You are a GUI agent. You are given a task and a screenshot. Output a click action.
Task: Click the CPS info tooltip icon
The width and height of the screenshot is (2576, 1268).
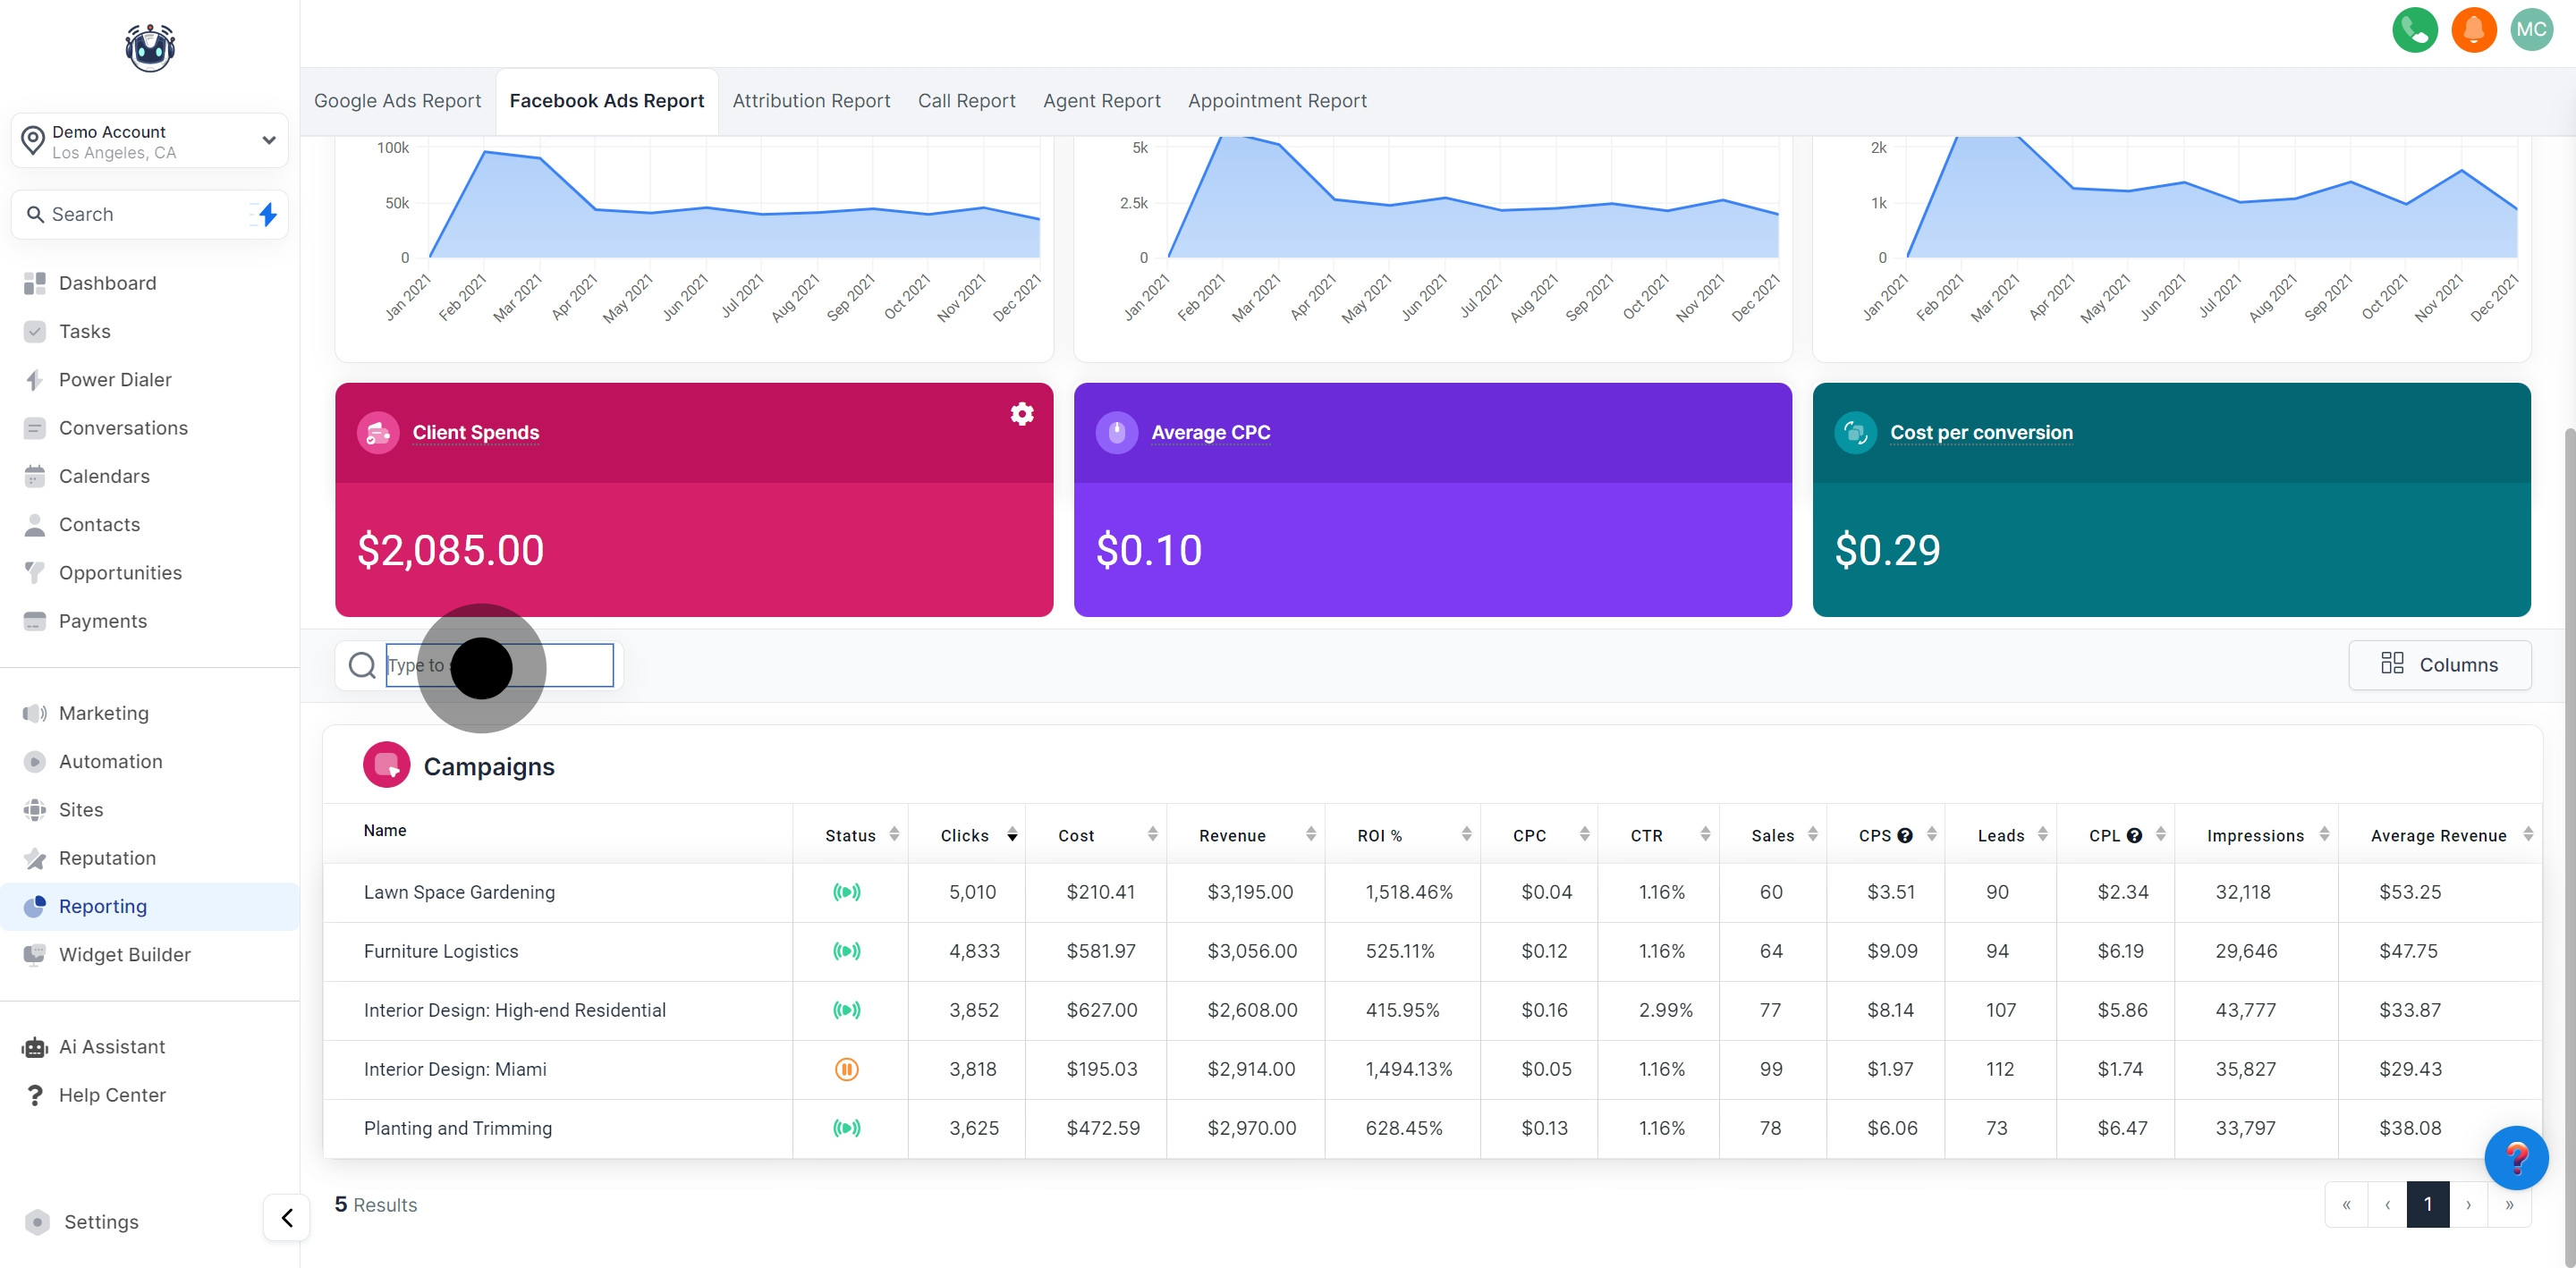coord(1905,836)
